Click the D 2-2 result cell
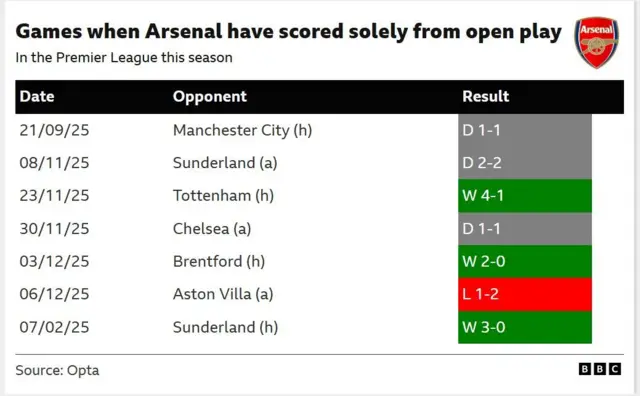The width and height of the screenshot is (640, 396). (x=525, y=163)
